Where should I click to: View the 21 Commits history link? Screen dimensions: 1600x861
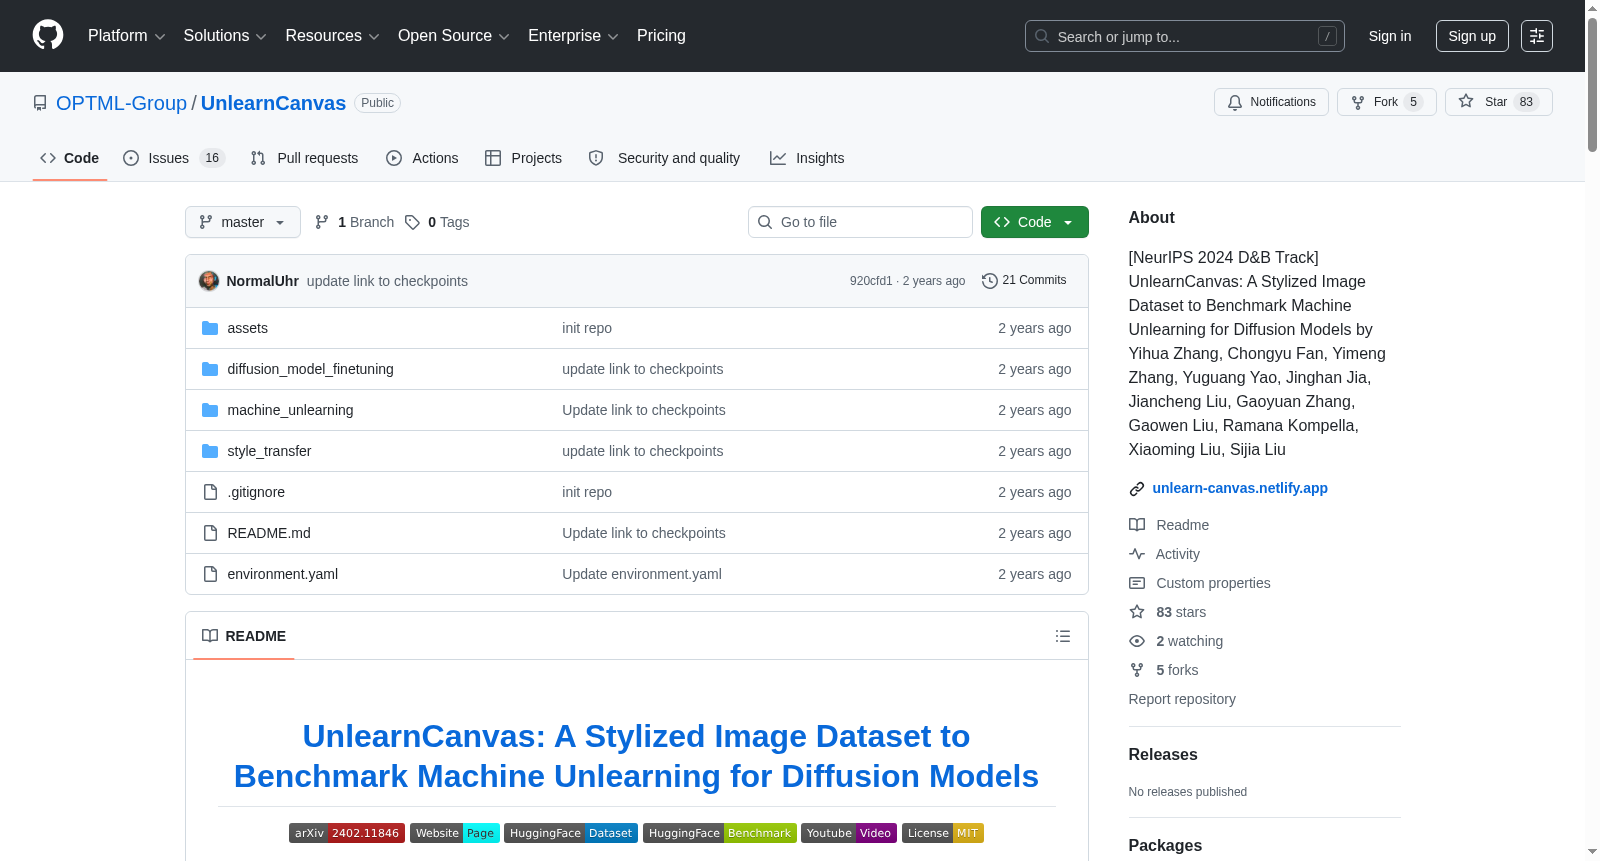tap(1024, 281)
